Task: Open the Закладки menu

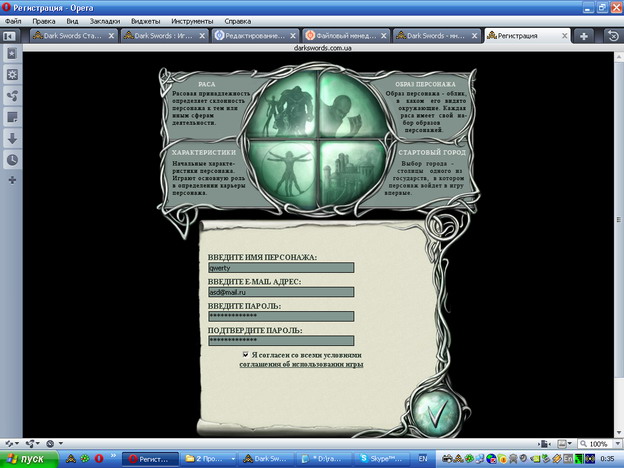Action: [x=105, y=21]
